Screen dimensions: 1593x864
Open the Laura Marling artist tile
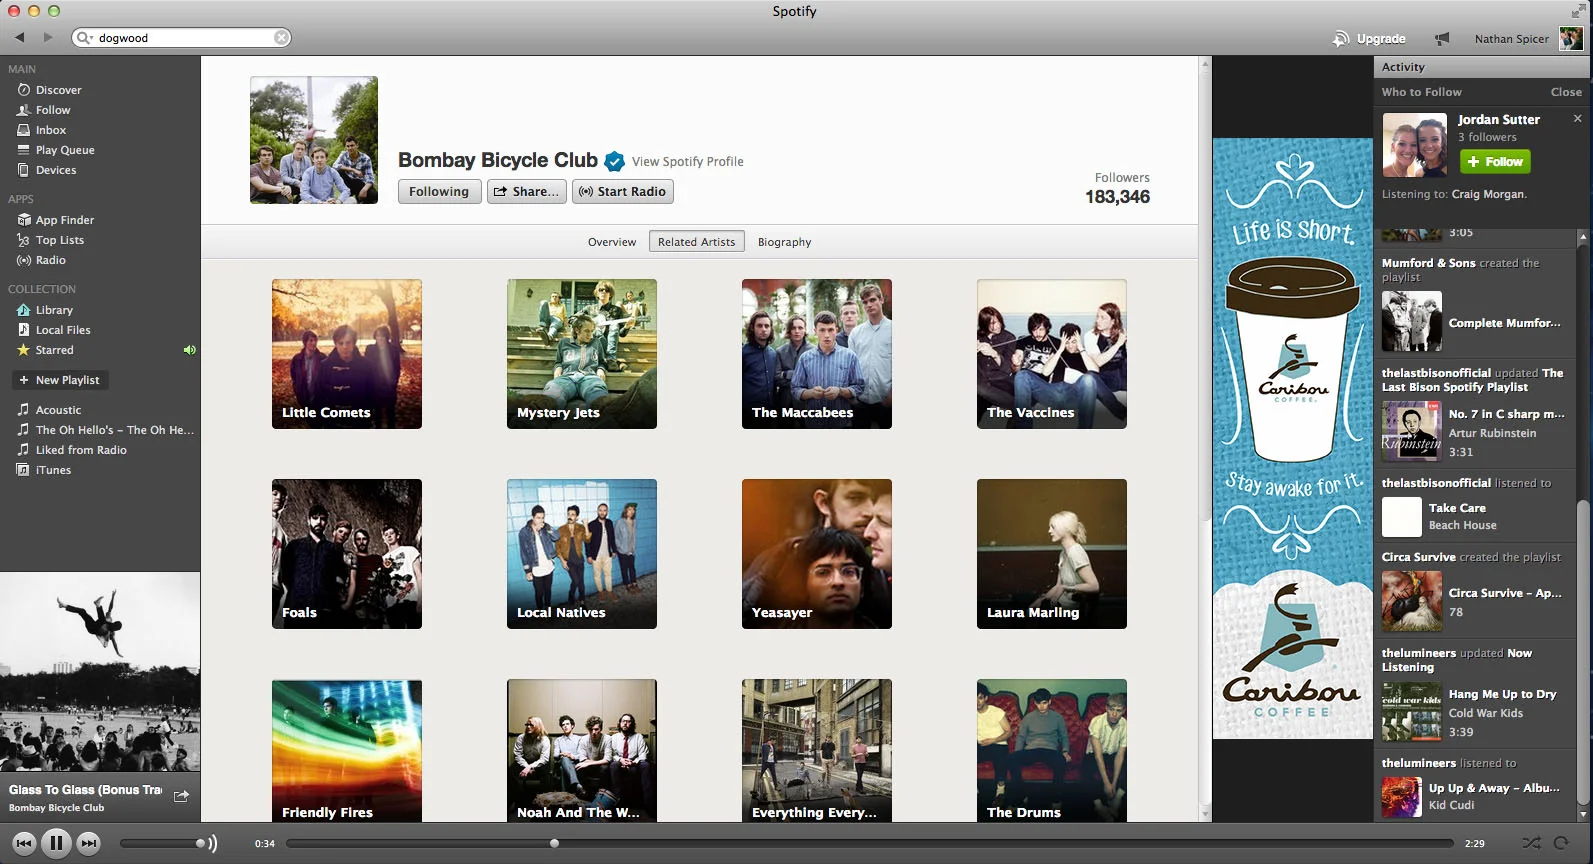coord(1052,554)
